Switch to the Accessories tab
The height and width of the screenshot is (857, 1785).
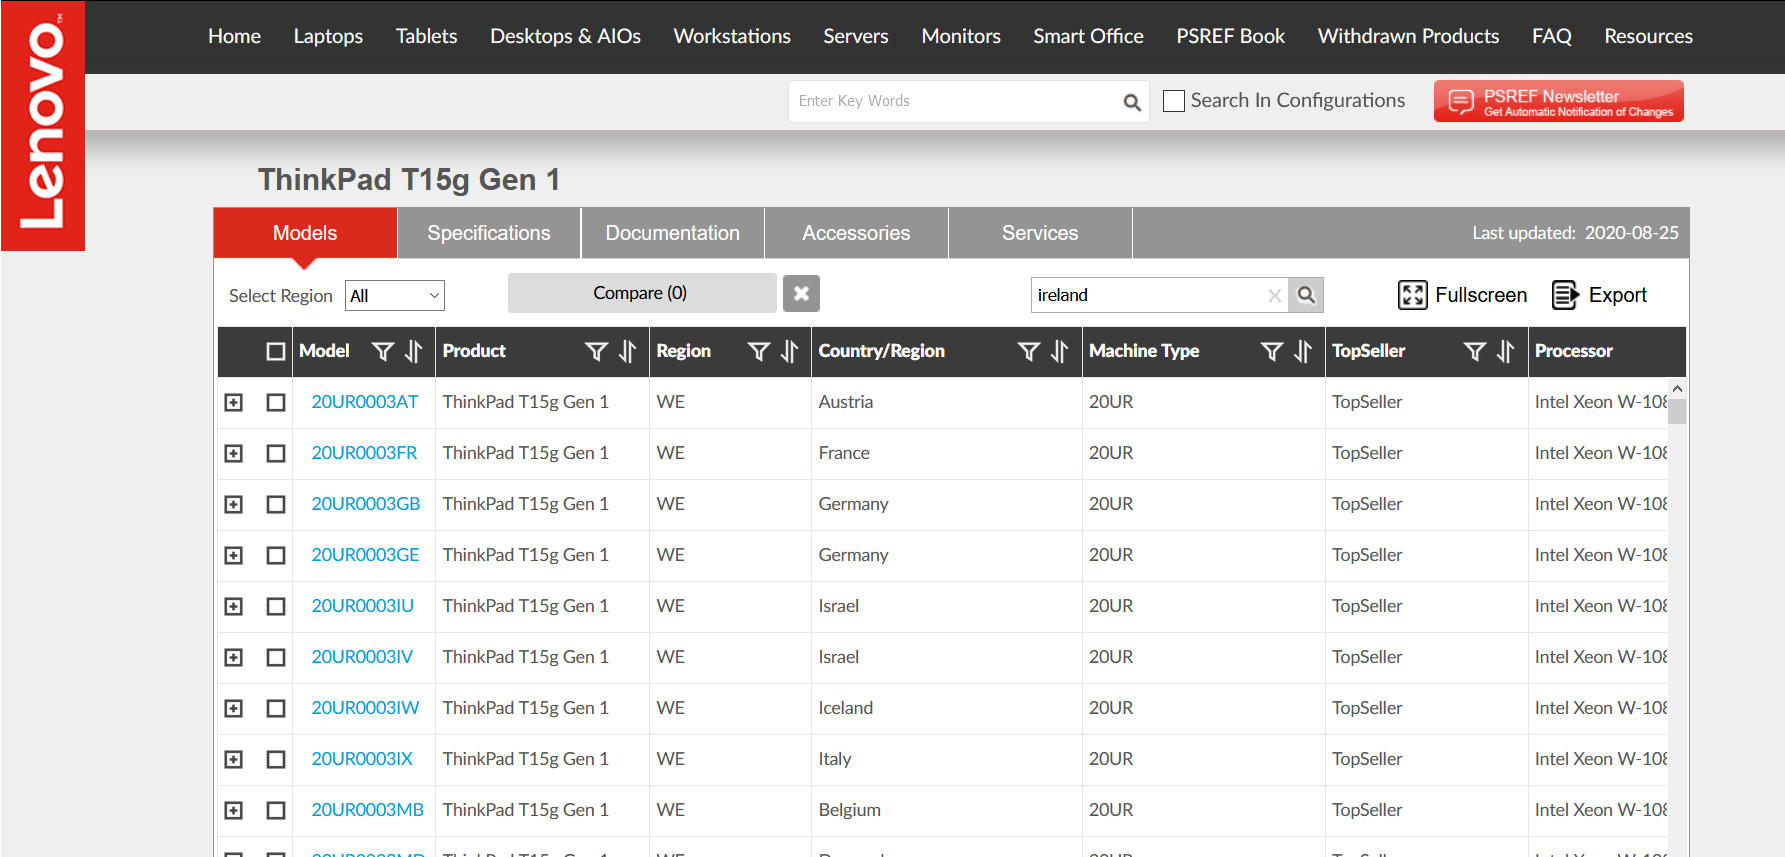[x=857, y=233]
